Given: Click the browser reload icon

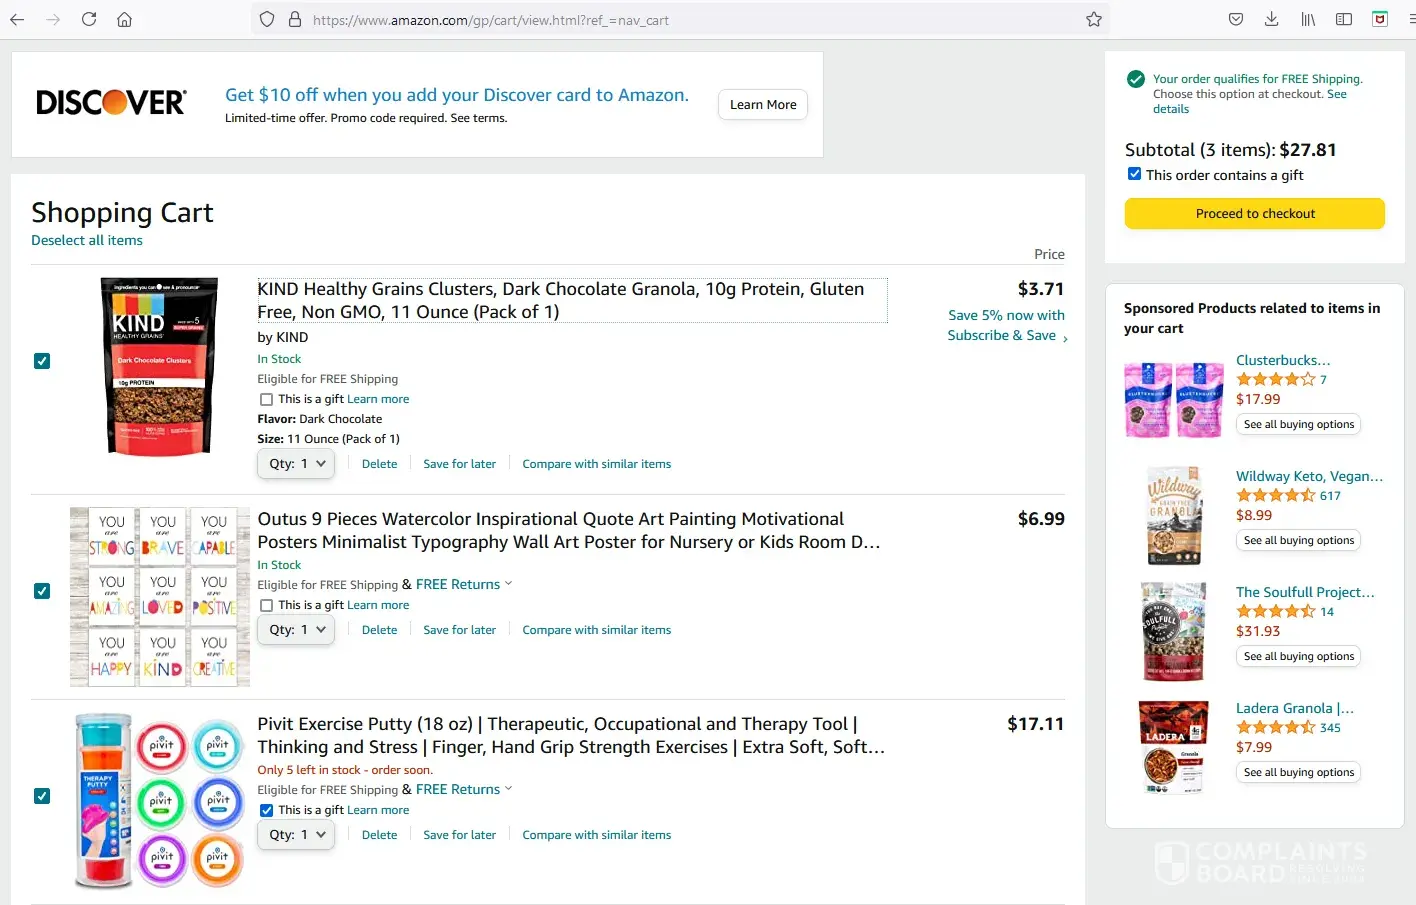Looking at the screenshot, I should tap(89, 19).
